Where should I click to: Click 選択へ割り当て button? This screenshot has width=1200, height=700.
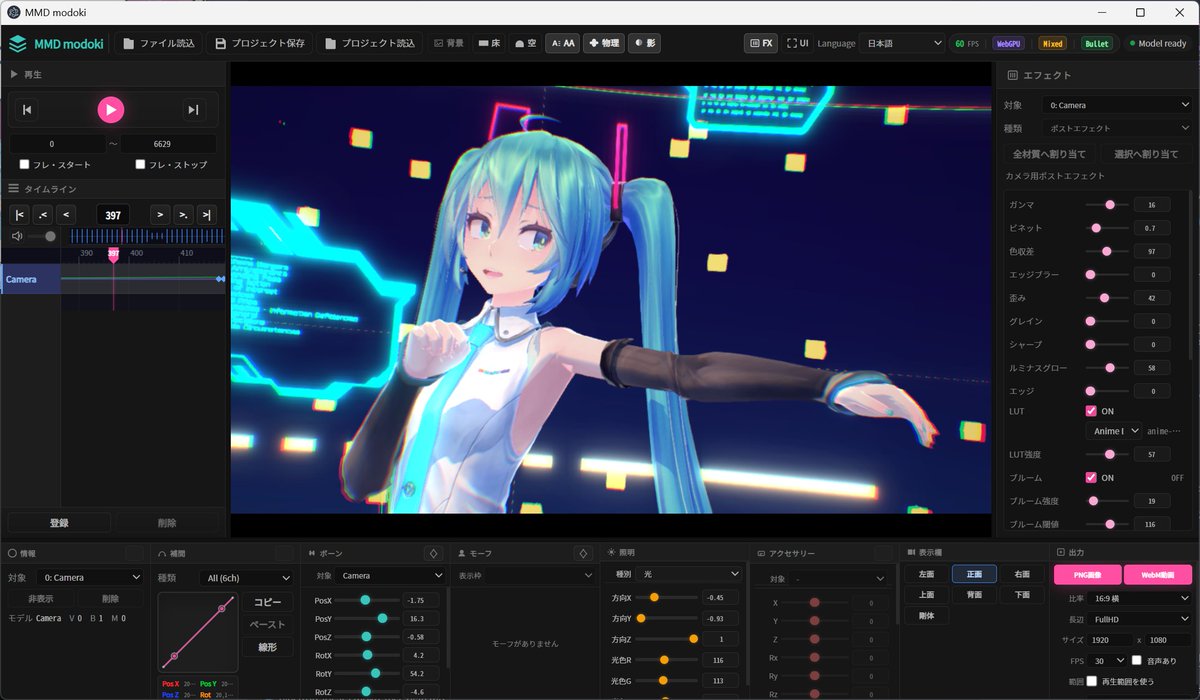(x=1145, y=154)
